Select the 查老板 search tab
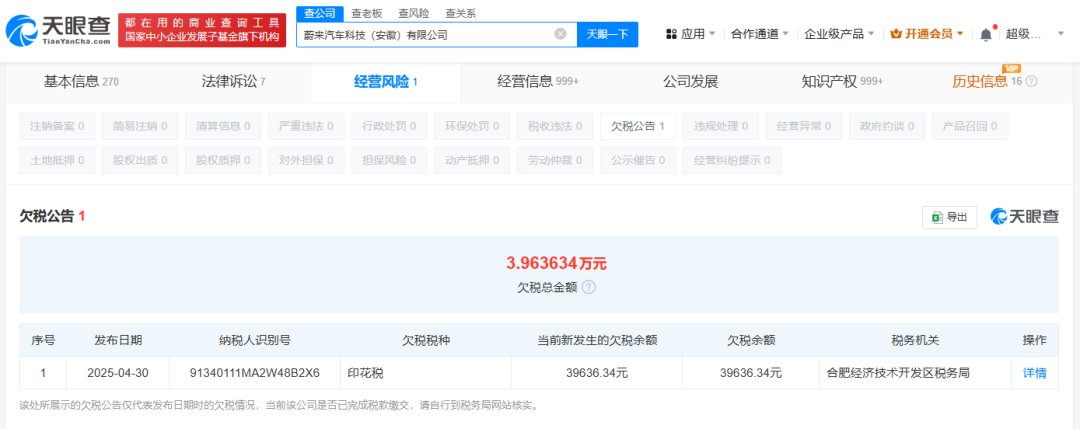 point(366,14)
